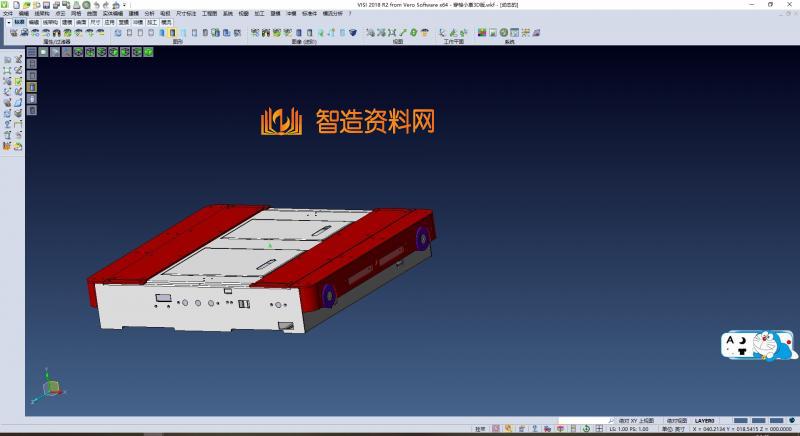Undo the last action

coord(96,5)
